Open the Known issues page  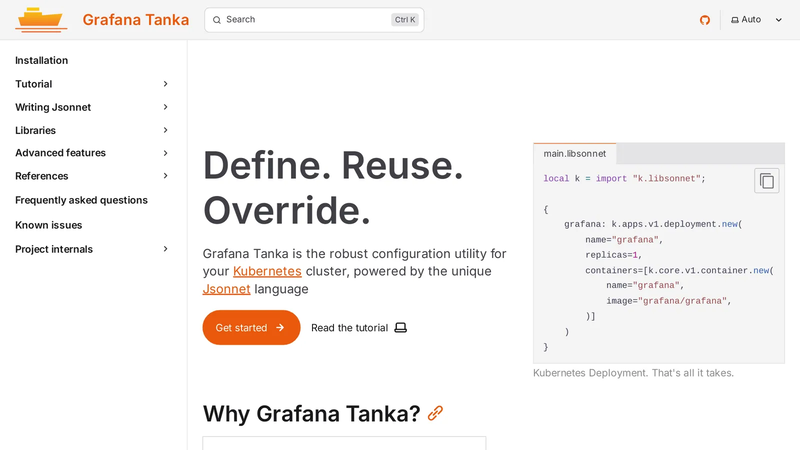point(48,225)
